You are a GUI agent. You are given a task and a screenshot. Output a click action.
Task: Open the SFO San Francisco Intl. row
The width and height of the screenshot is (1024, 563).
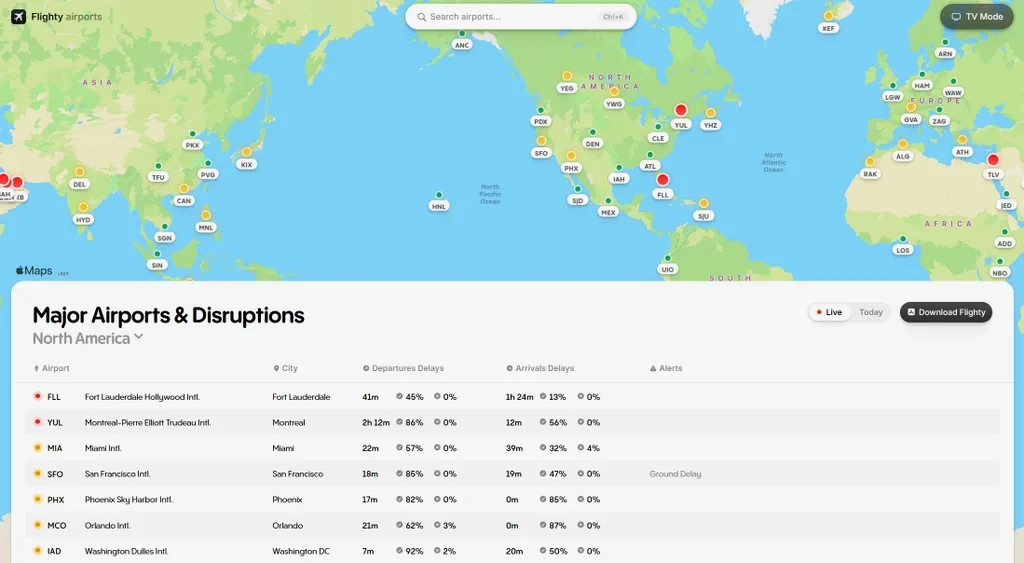(x=513, y=474)
